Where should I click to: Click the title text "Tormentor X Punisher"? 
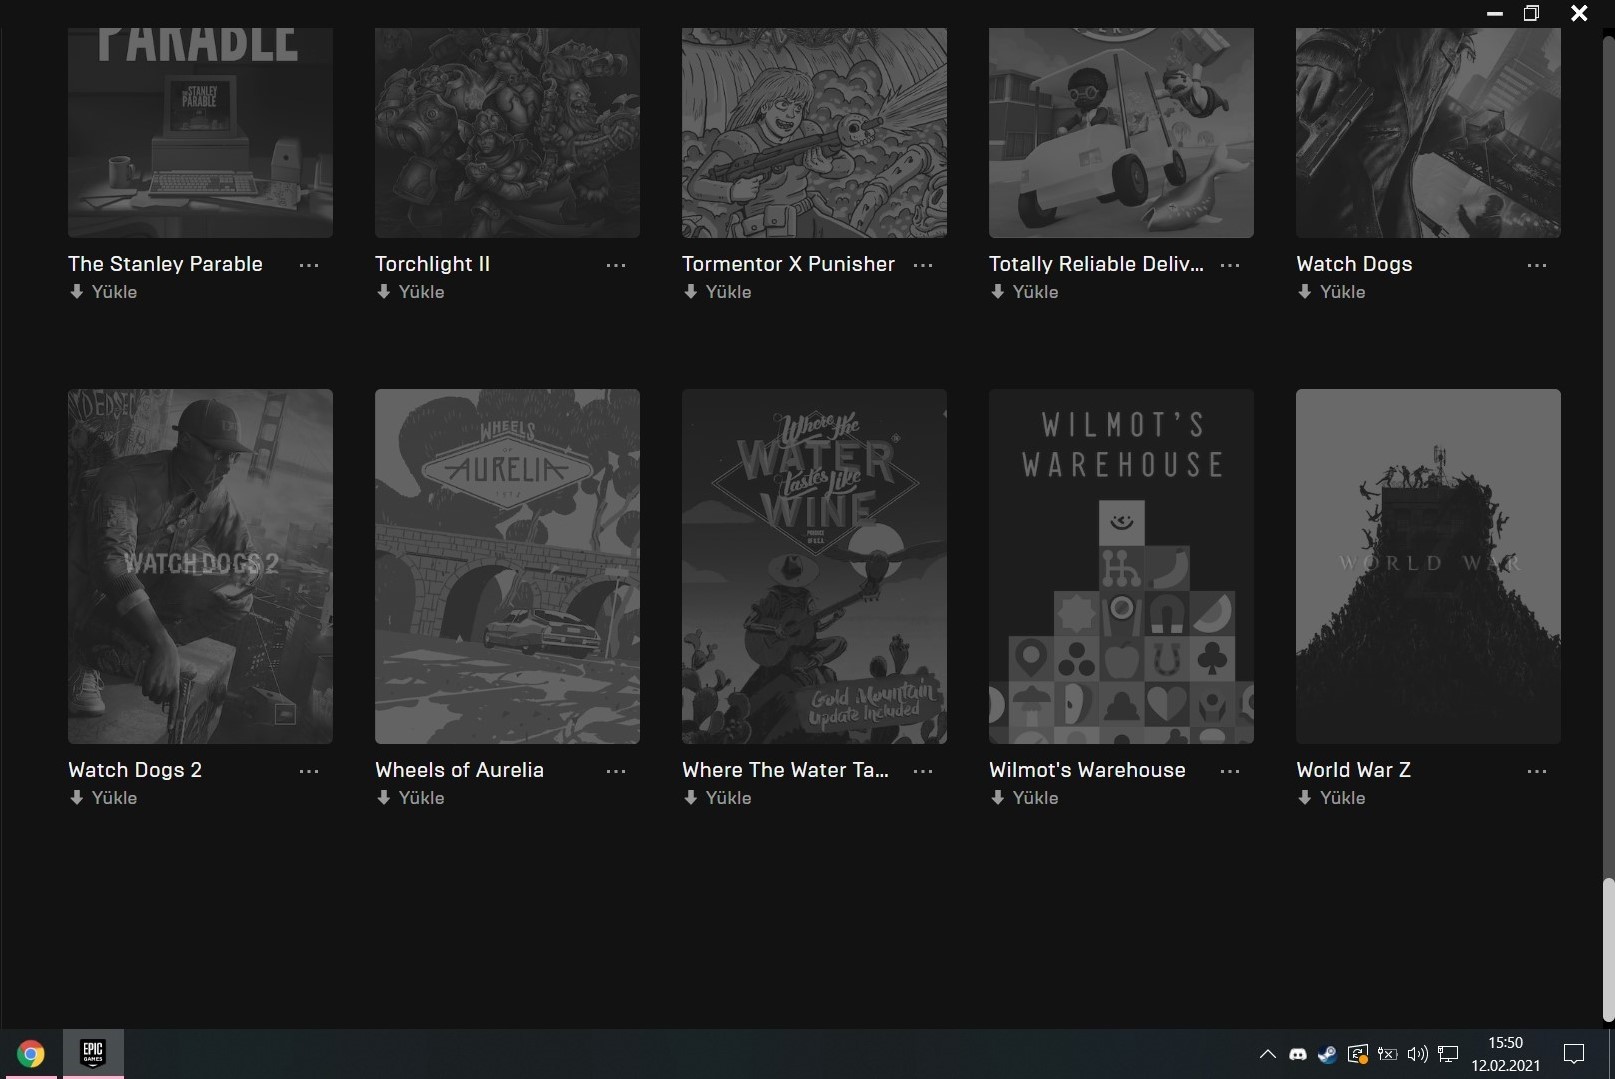click(x=788, y=264)
